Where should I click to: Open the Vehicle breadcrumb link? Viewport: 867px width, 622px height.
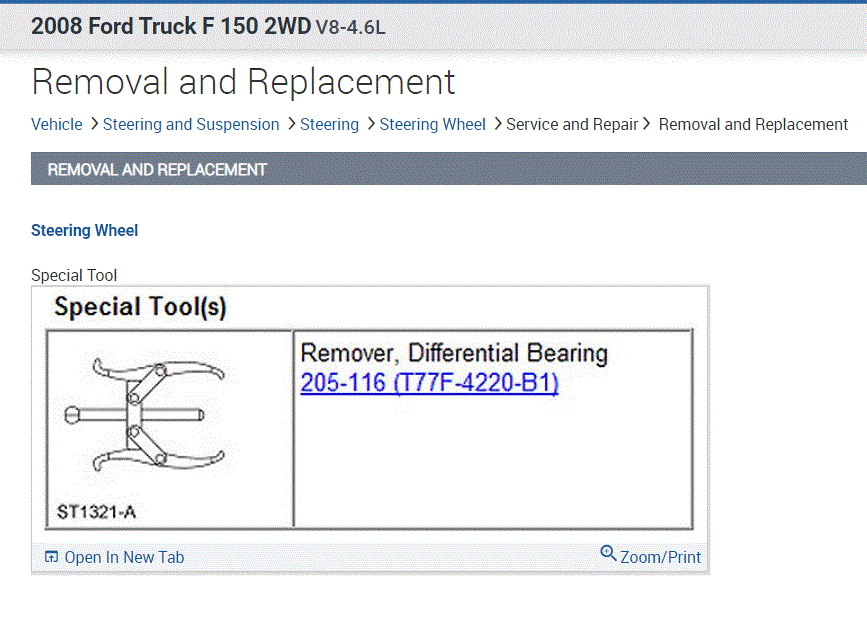56,124
